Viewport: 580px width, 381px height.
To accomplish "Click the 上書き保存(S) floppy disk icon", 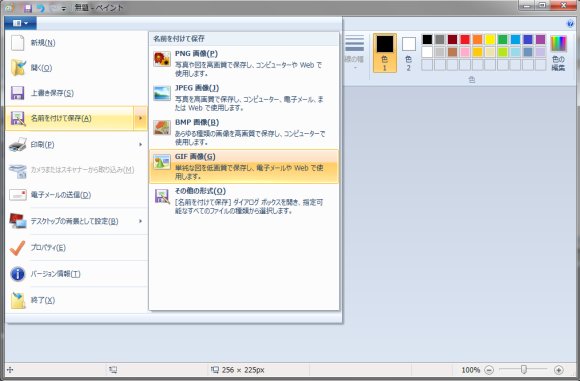I will coord(17,93).
